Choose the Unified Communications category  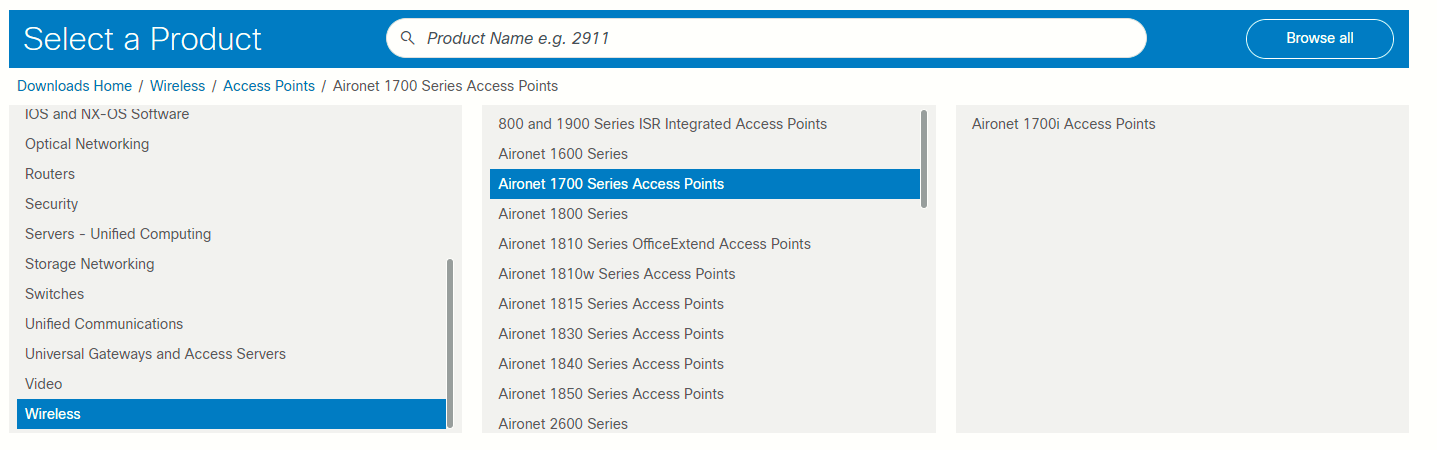pos(104,324)
